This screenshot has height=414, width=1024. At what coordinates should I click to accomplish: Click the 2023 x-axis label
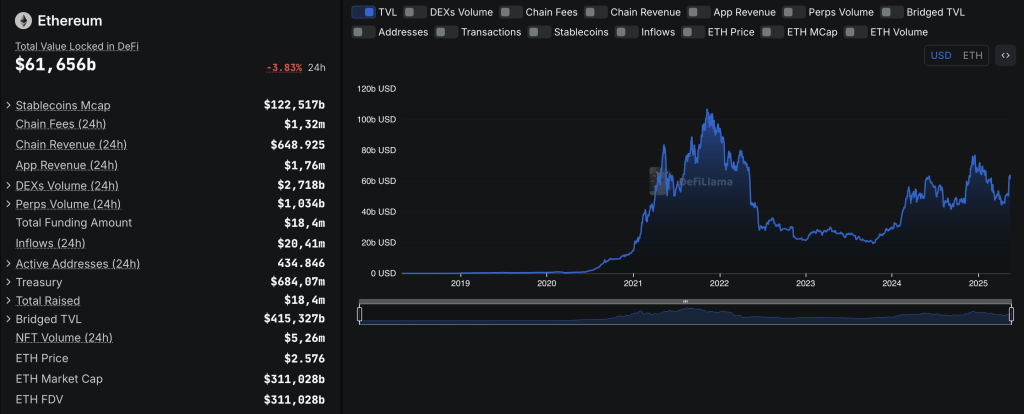(x=805, y=283)
